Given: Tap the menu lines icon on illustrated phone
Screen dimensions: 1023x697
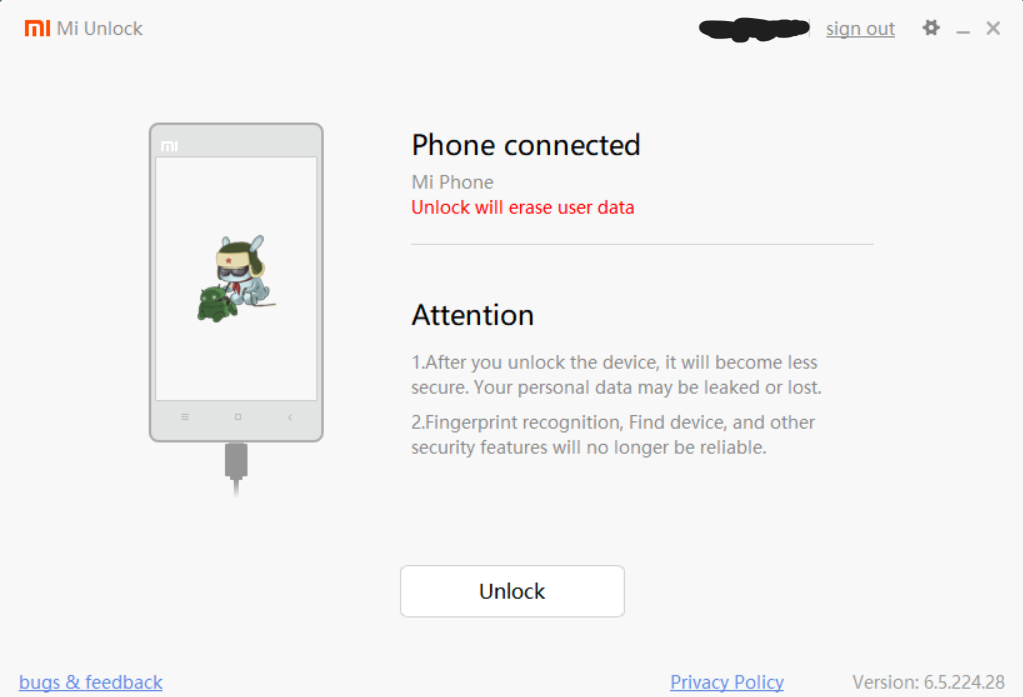Looking at the screenshot, I should tap(185, 417).
